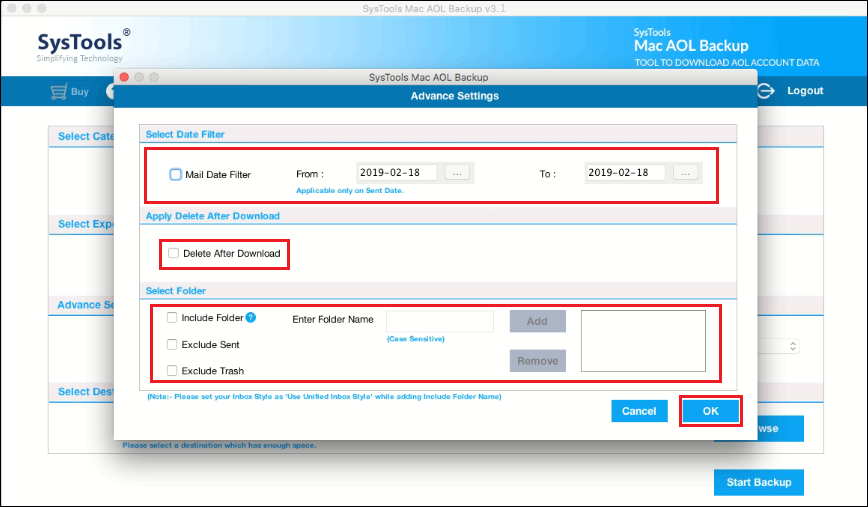Image resolution: width=868 pixels, height=507 pixels.
Task: Click the '(Case Sensitive)' hint text
Action: (x=416, y=339)
